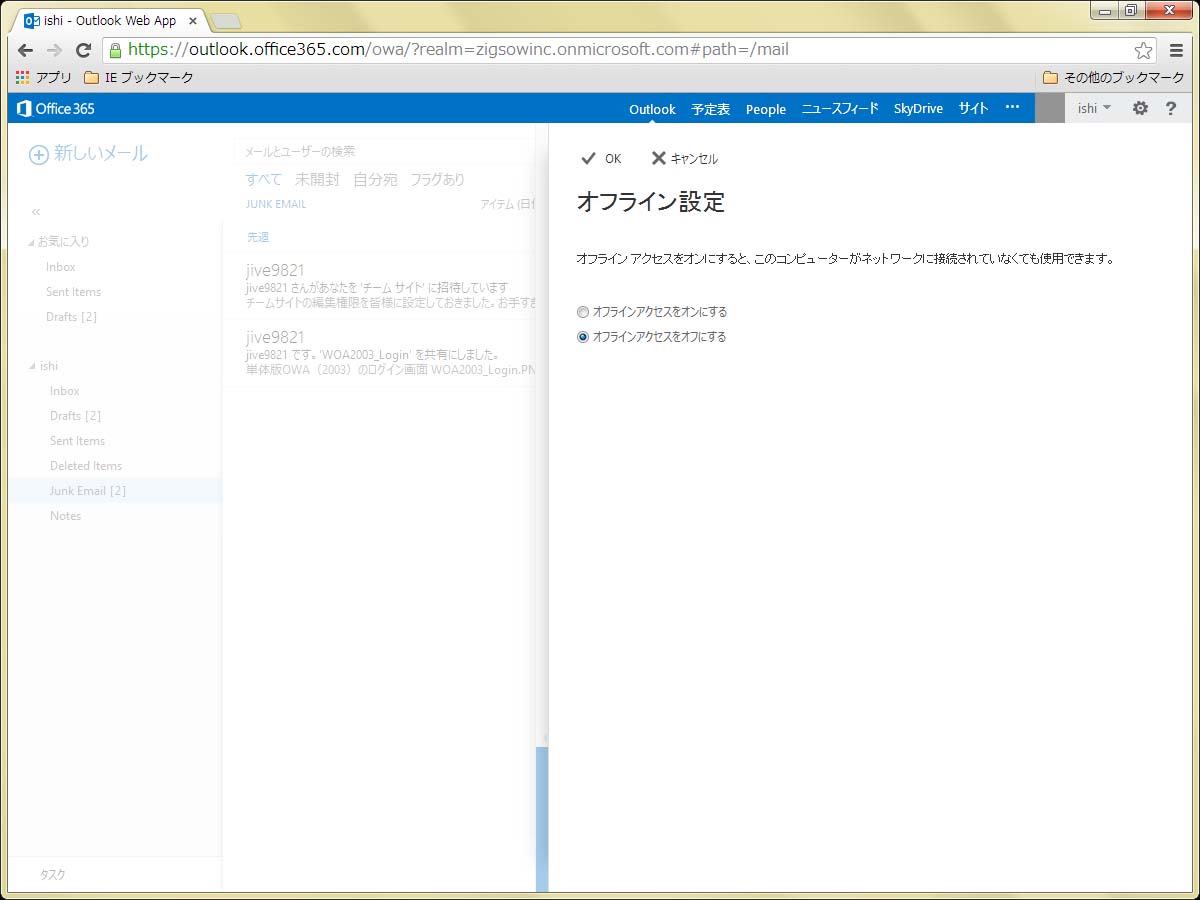Click the JUNK EMAIL folder heading
This screenshot has height=900, width=1200.
pyautogui.click(x=276, y=204)
